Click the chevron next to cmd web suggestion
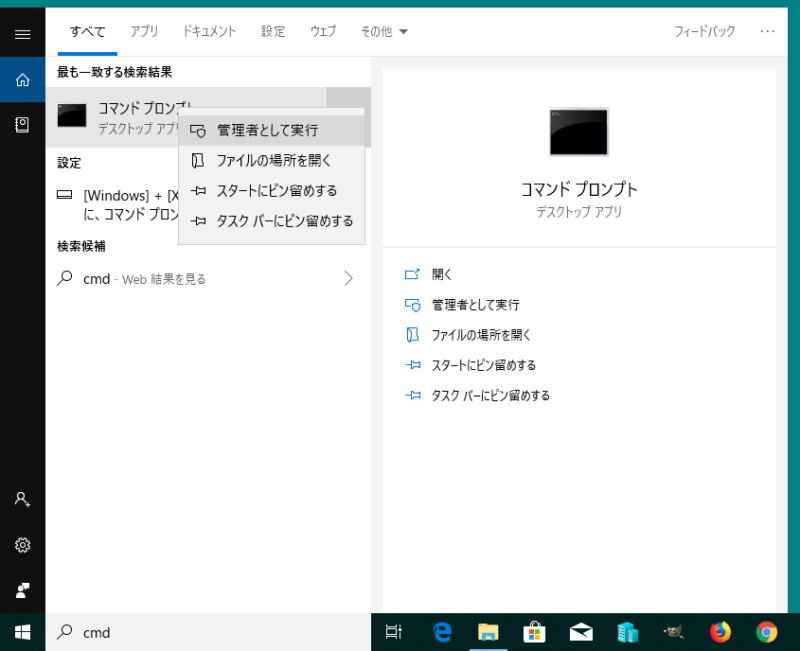The width and height of the screenshot is (800, 651). click(x=348, y=279)
